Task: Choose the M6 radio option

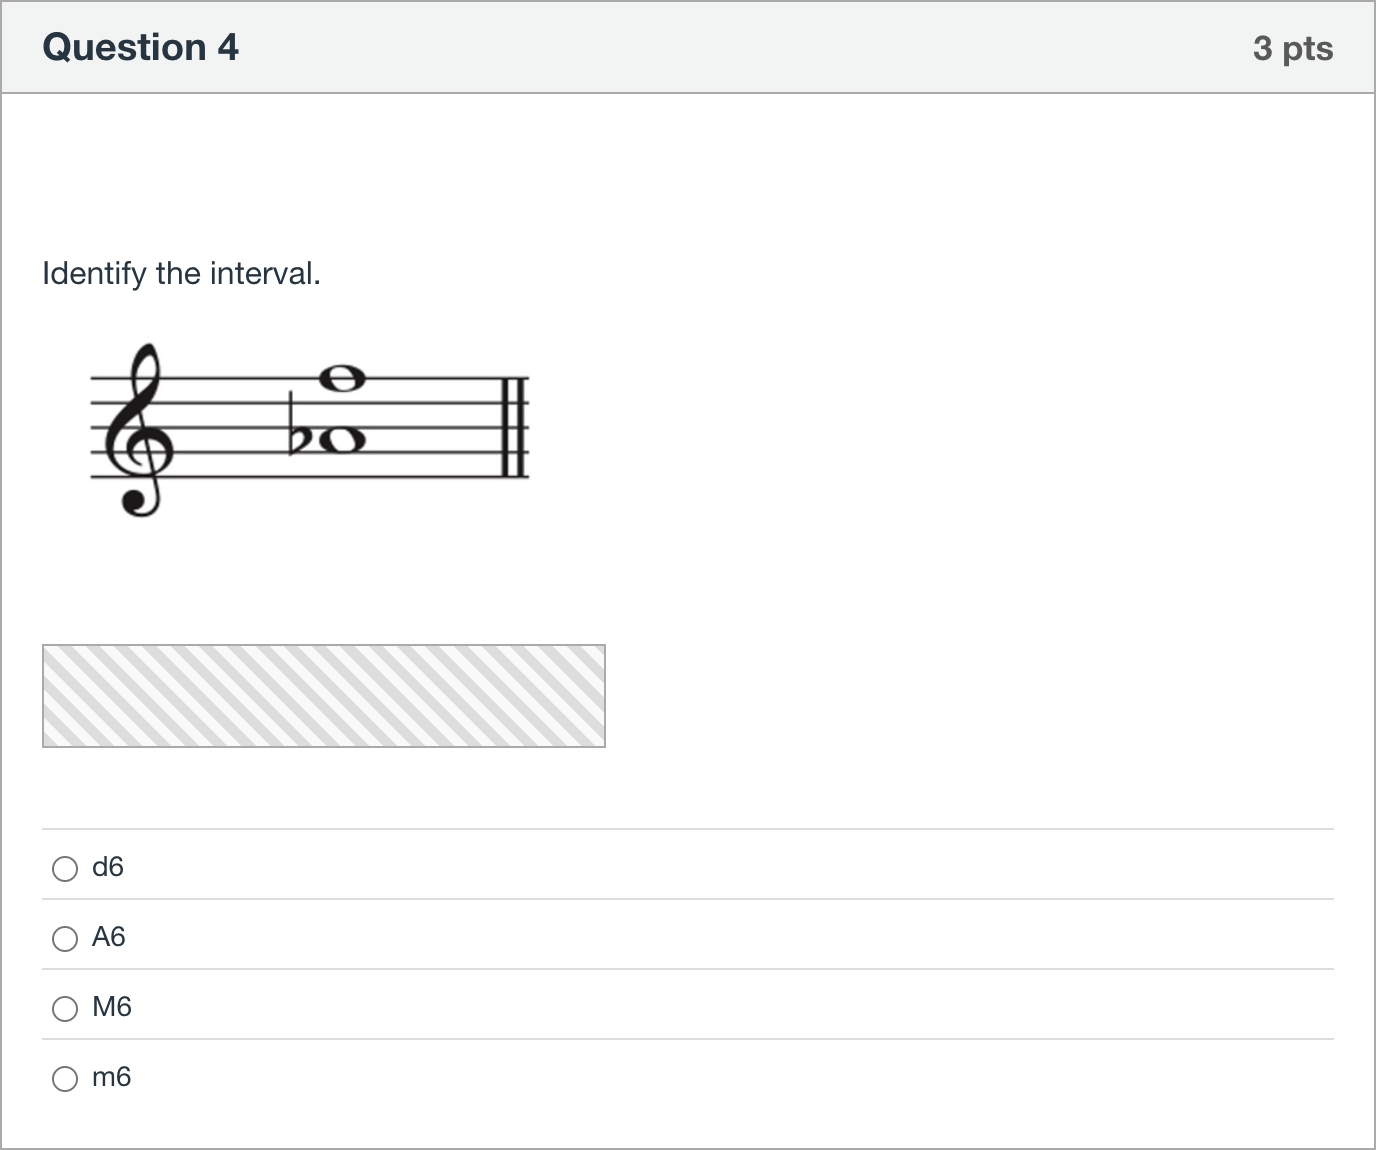Action: point(65,1009)
